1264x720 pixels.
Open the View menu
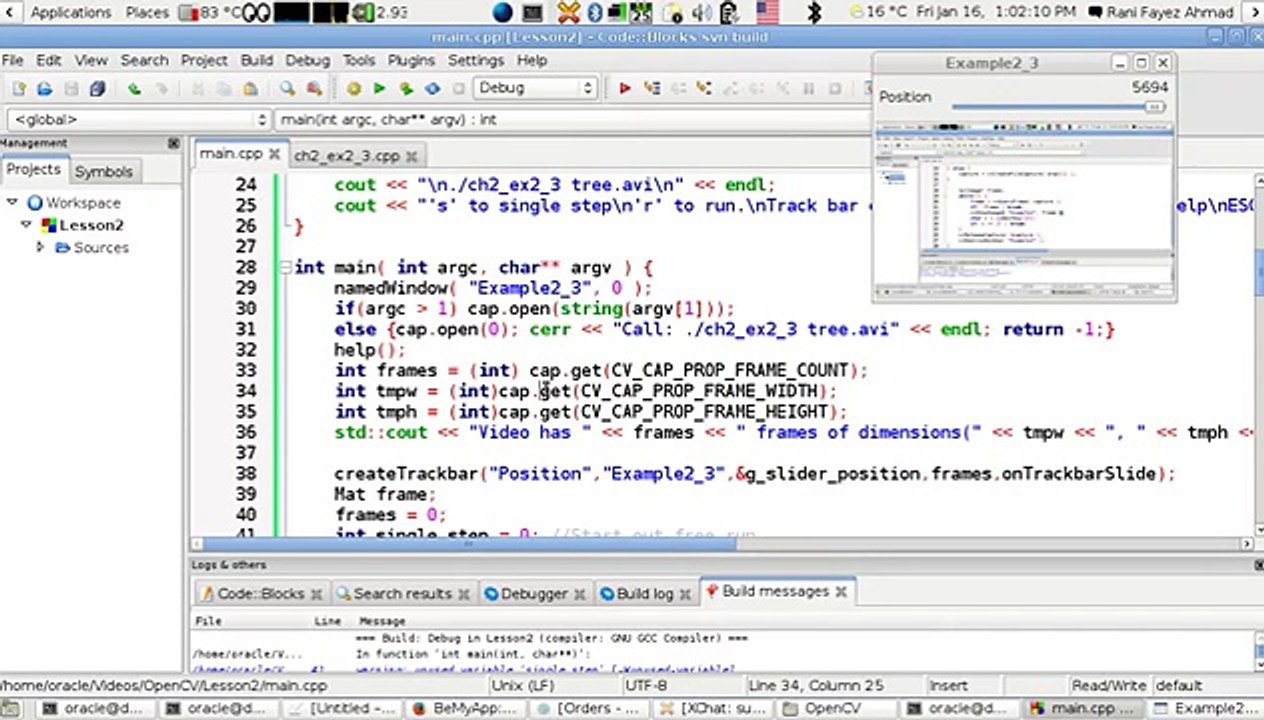point(91,60)
